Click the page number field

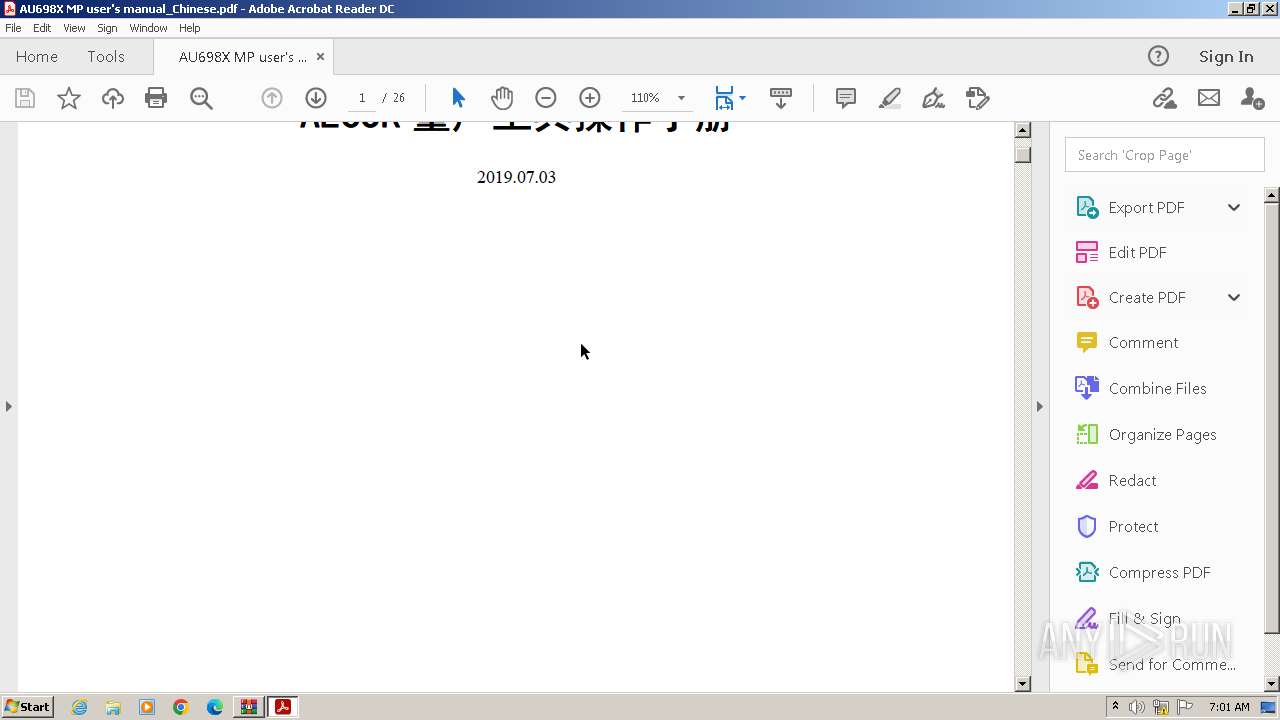pyautogui.click(x=361, y=98)
